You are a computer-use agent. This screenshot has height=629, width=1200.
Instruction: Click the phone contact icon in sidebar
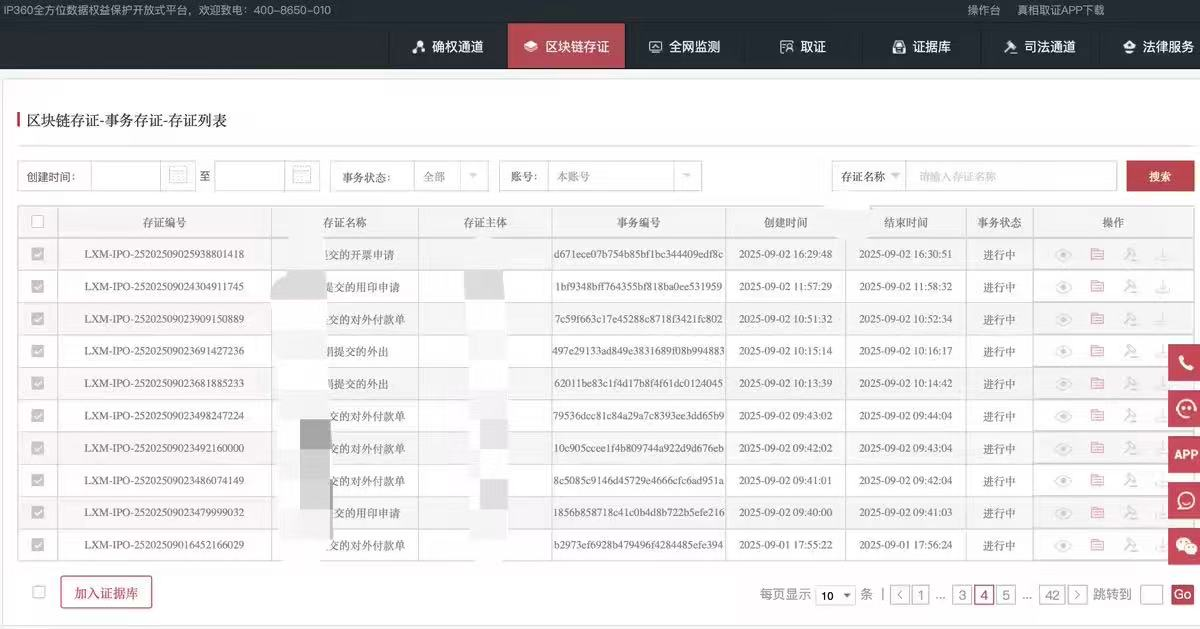point(1185,363)
